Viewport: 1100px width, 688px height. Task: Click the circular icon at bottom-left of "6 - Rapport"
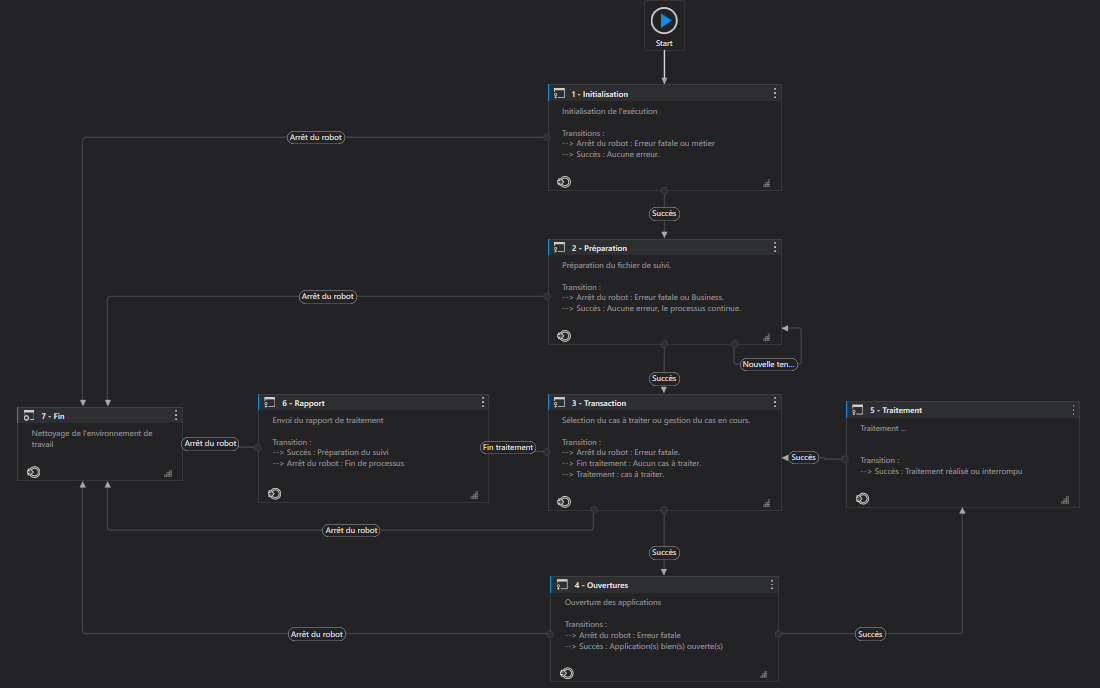[274, 493]
